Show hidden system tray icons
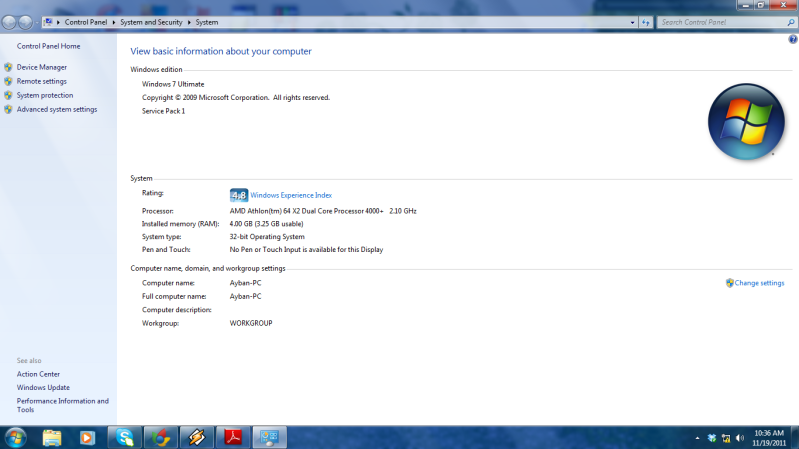Screen dimensions: 799x449 697,438
